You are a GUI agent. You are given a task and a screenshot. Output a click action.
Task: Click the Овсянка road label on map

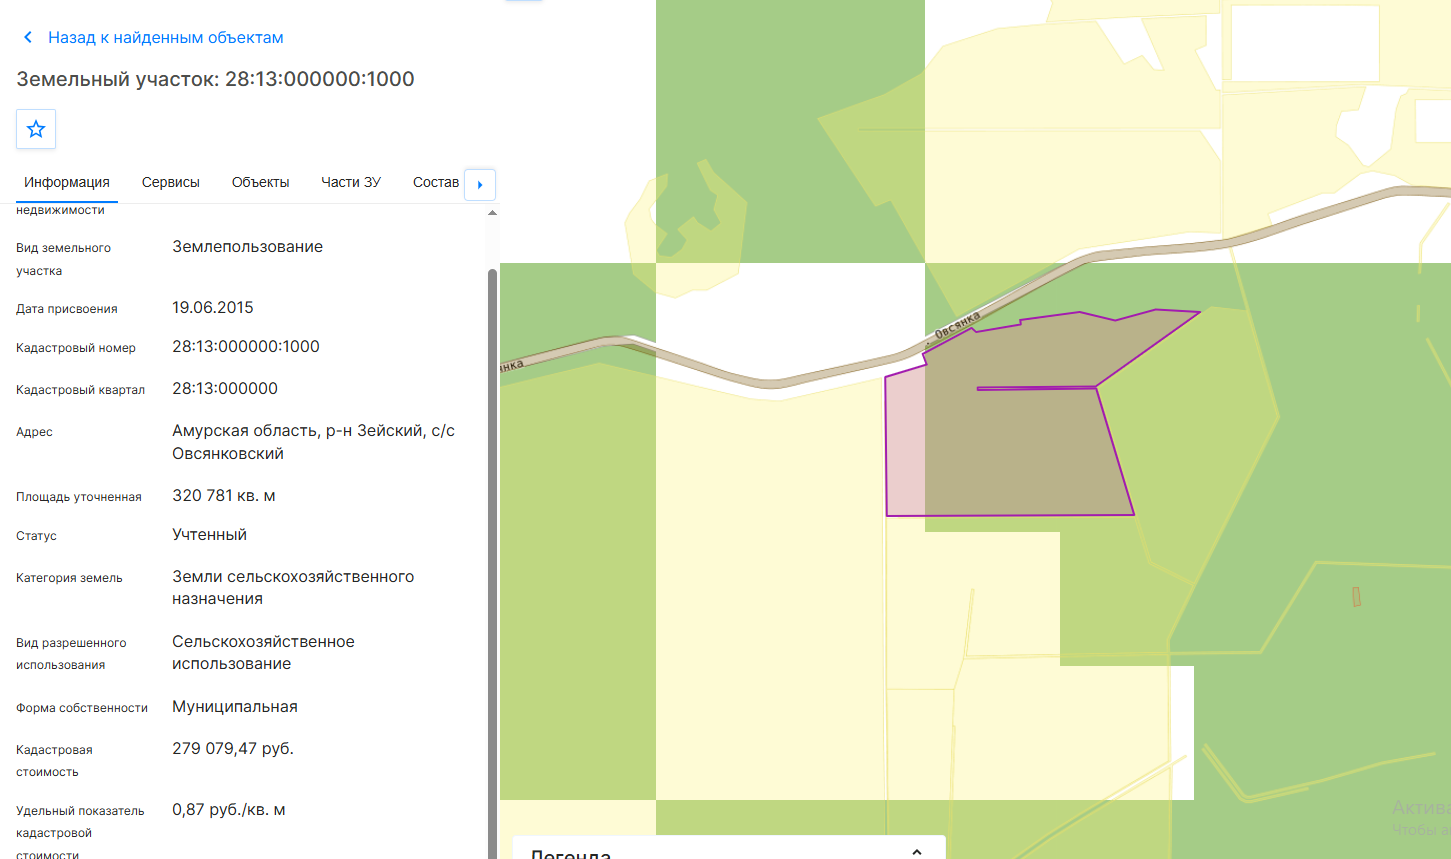[x=957, y=327]
